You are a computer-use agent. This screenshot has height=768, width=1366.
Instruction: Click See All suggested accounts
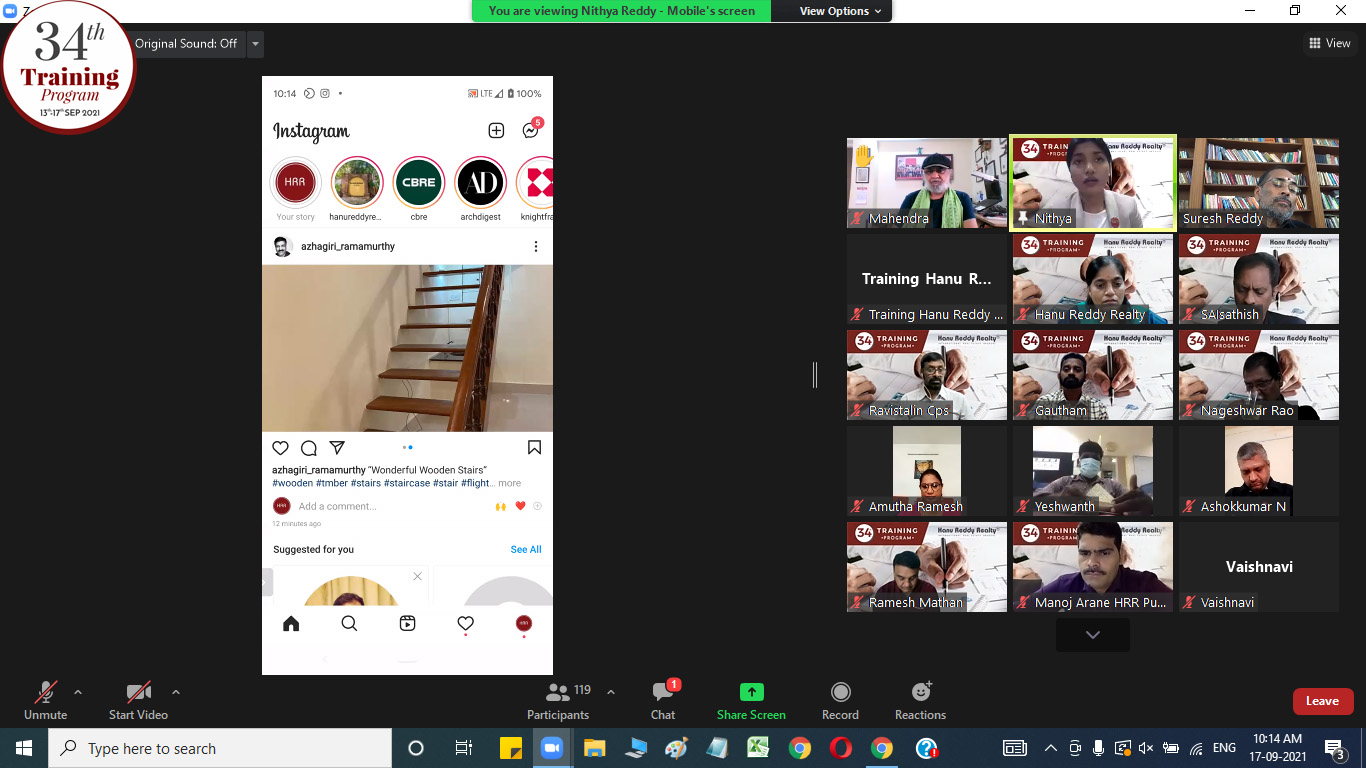(x=526, y=549)
